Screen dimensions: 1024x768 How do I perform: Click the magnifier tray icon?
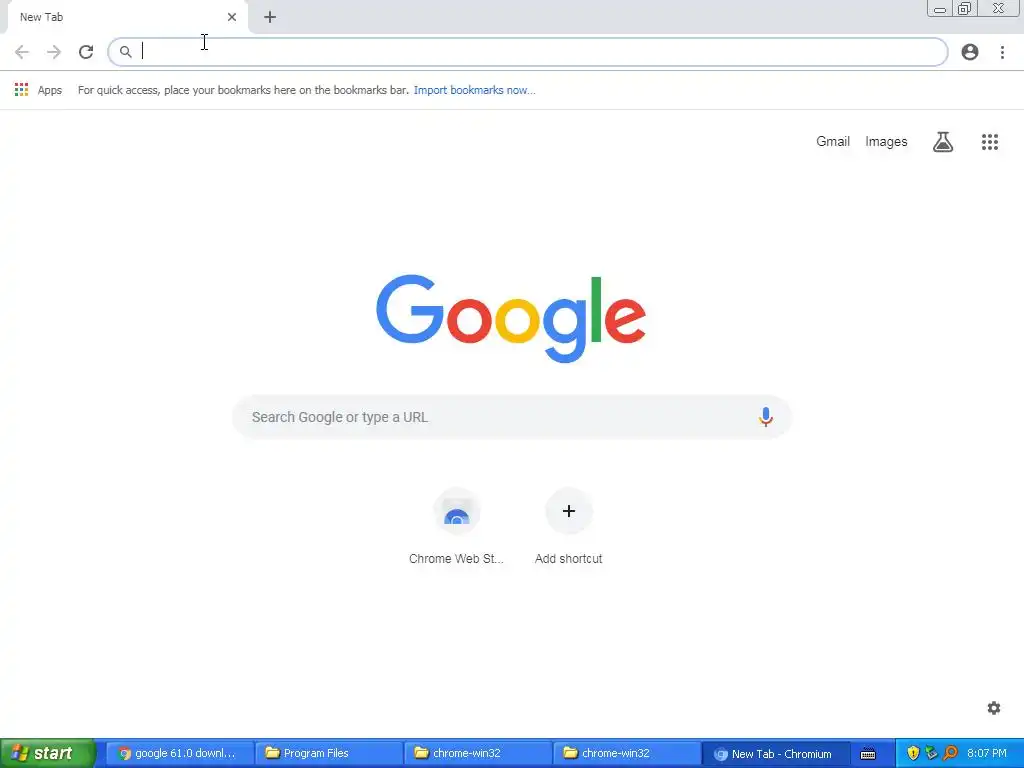point(950,754)
